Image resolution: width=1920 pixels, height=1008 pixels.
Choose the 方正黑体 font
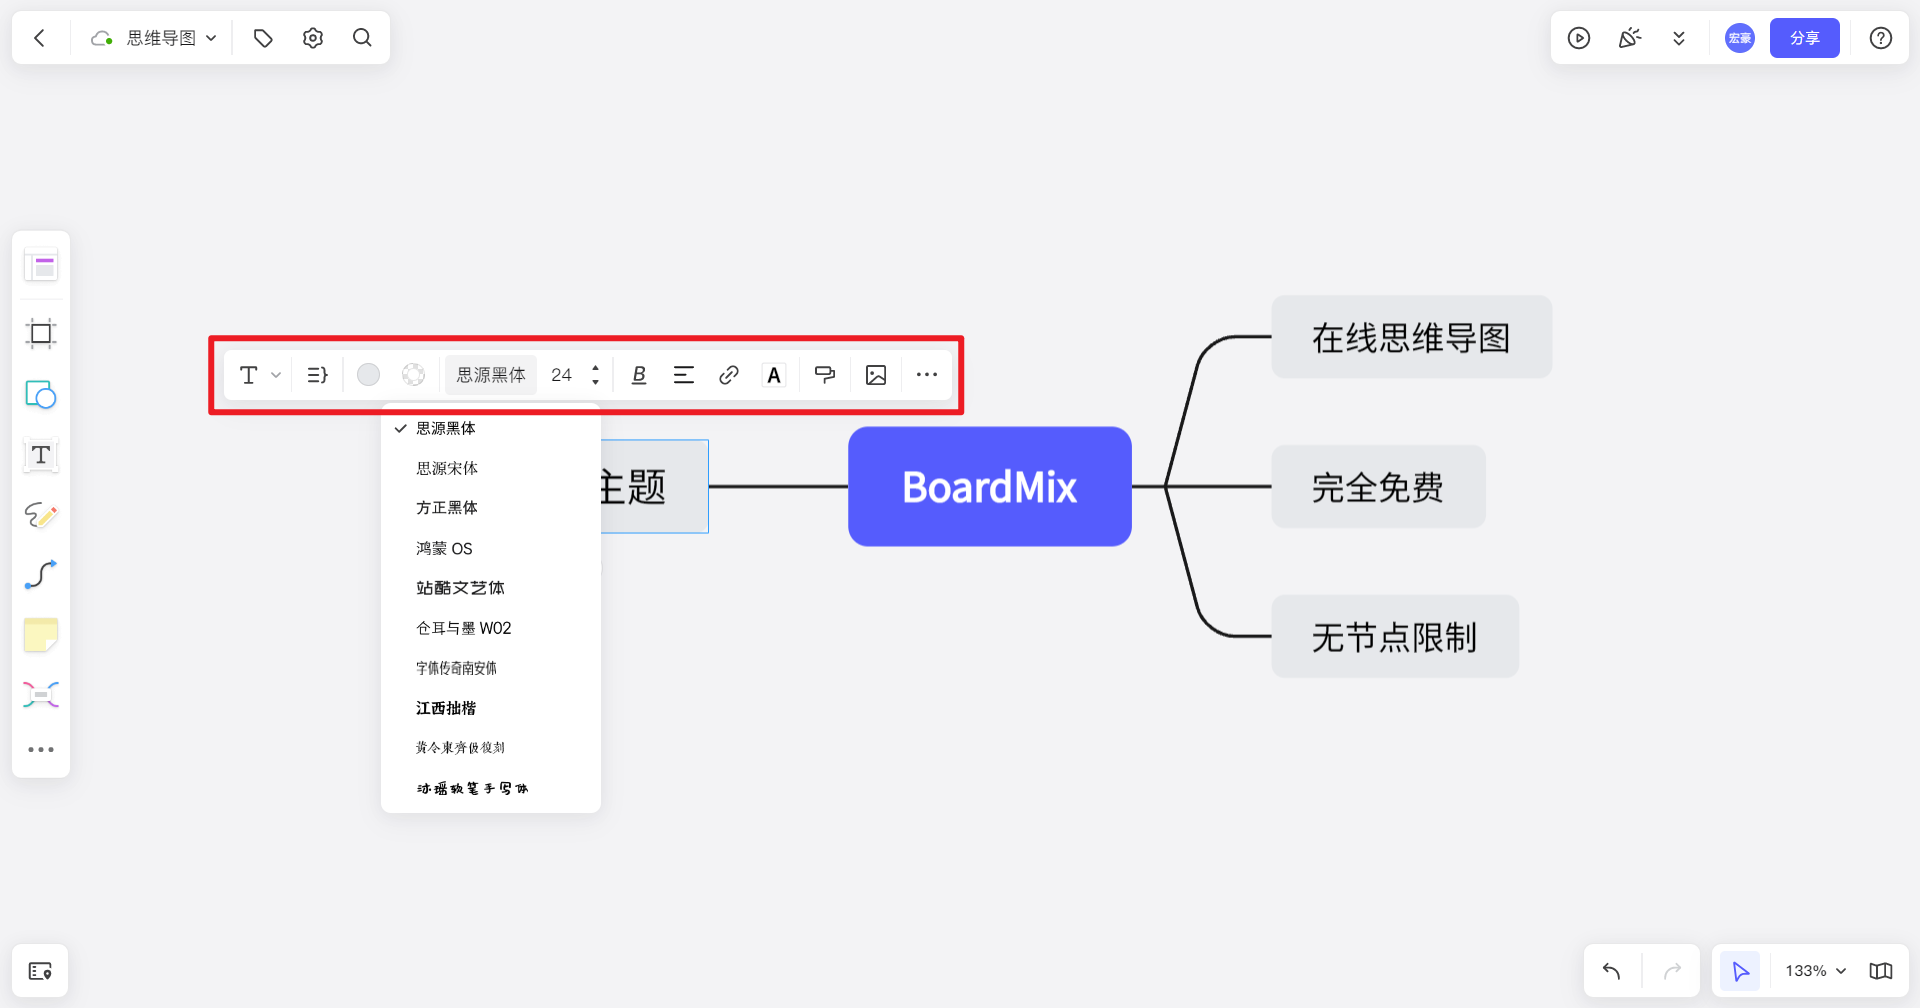[491, 508]
